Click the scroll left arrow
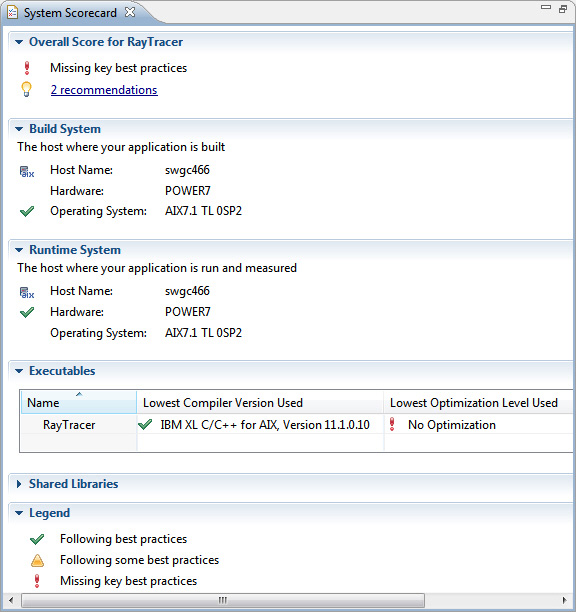This screenshot has height=612, width=576. pyautogui.click(x=11, y=600)
